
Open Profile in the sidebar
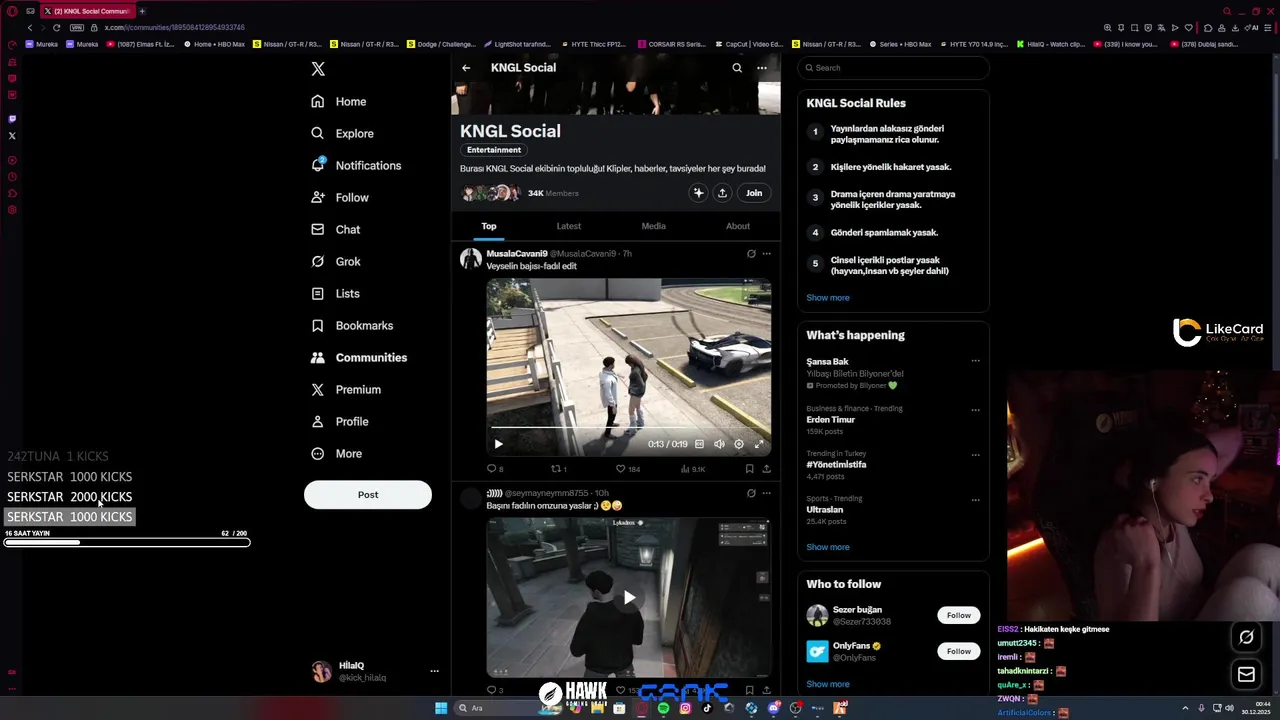click(x=340, y=421)
